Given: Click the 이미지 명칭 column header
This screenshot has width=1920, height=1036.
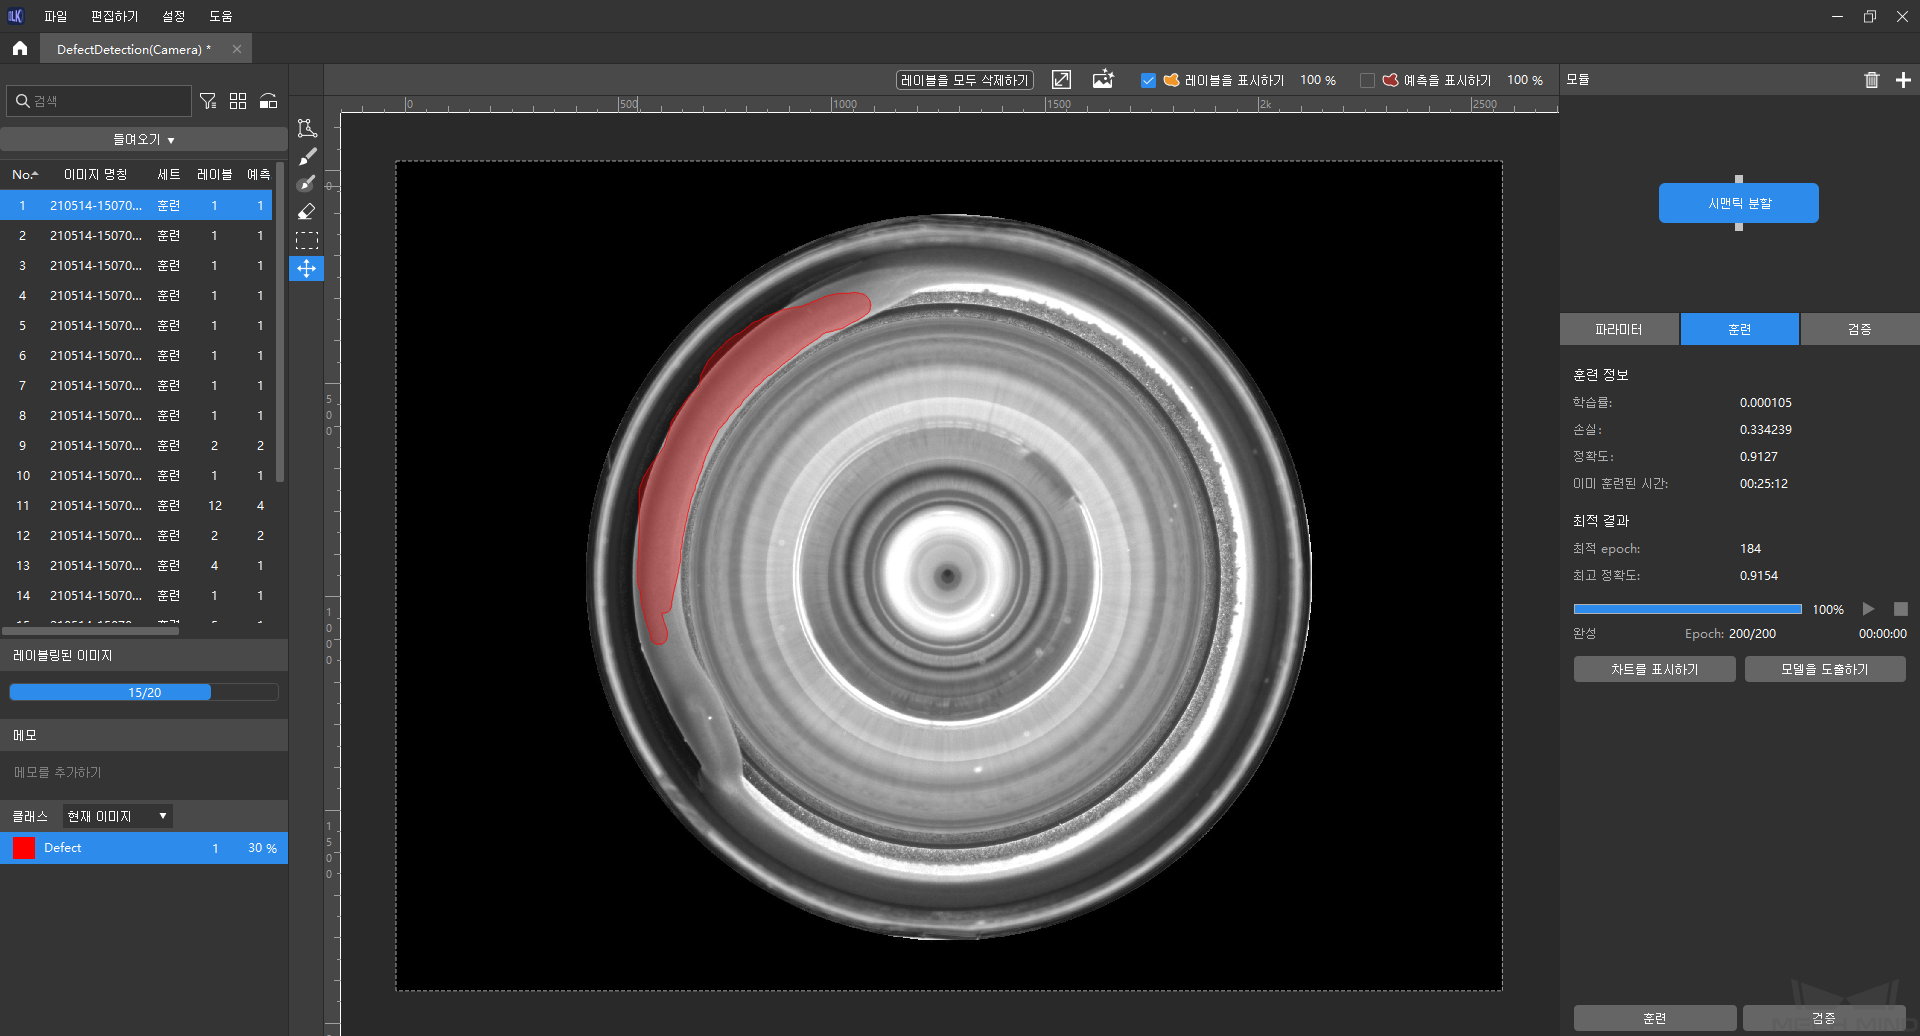Looking at the screenshot, I should tap(96, 174).
